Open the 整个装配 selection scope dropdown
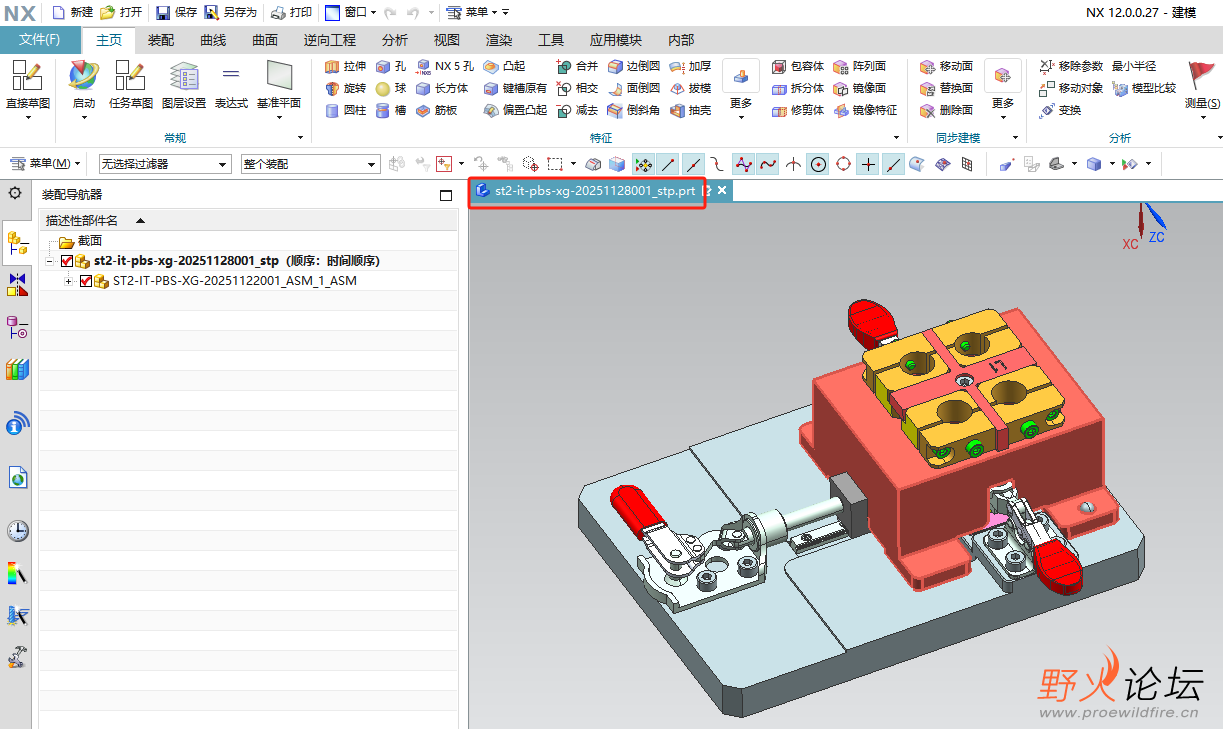The height and width of the screenshot is (729, 1223). [310, 164]
